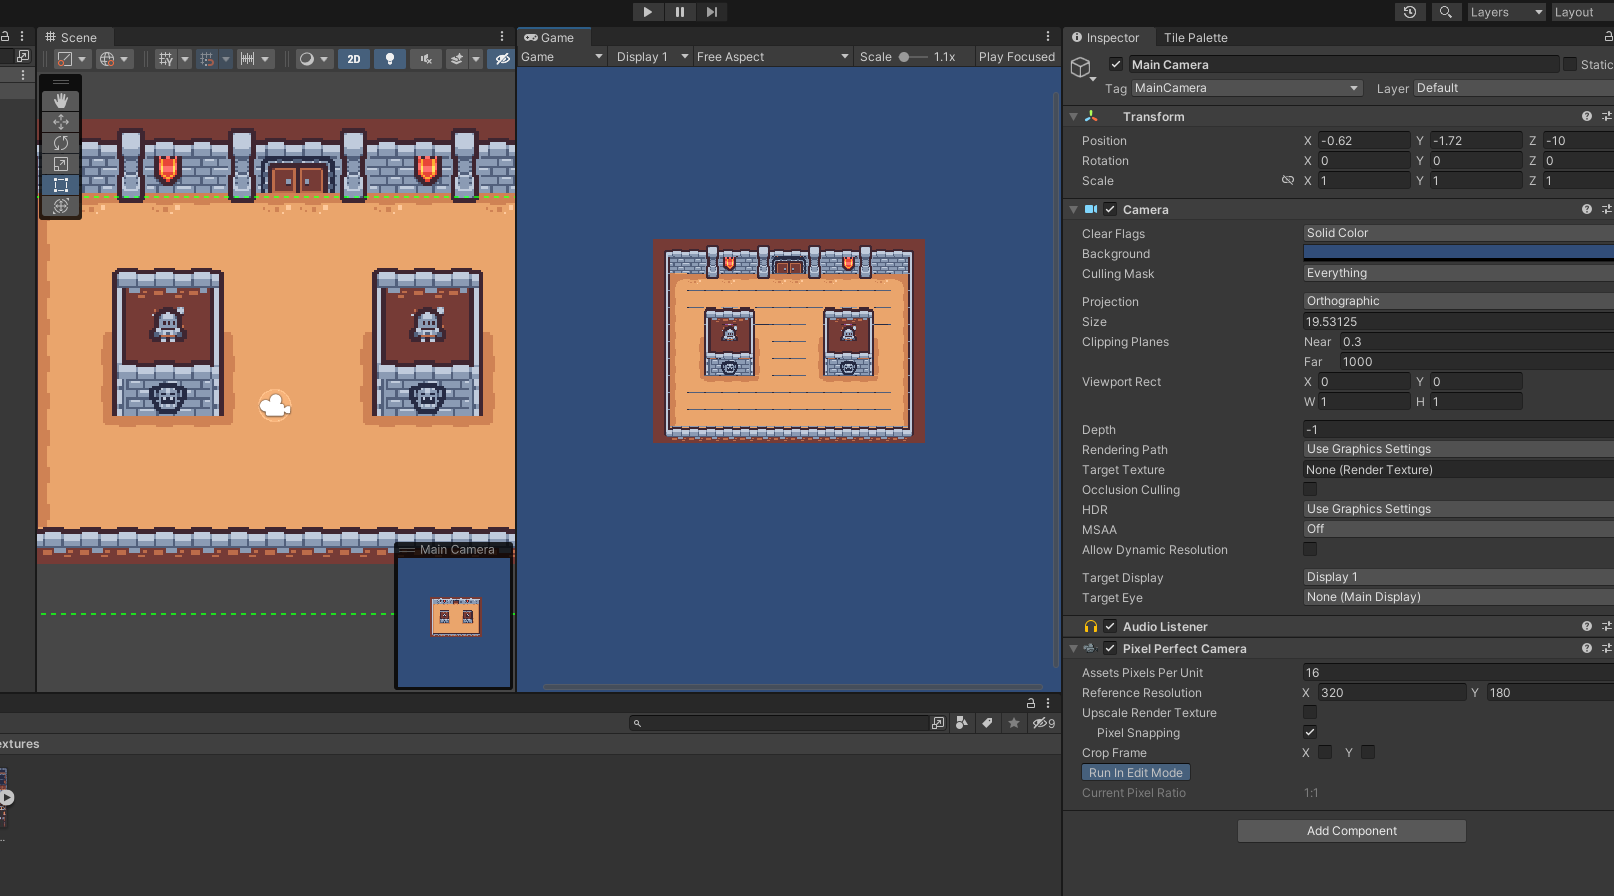This screenshot has width=1614, height=896.
Task: Open the Tag MainCamera dropdown
Action: [1247, 88]
